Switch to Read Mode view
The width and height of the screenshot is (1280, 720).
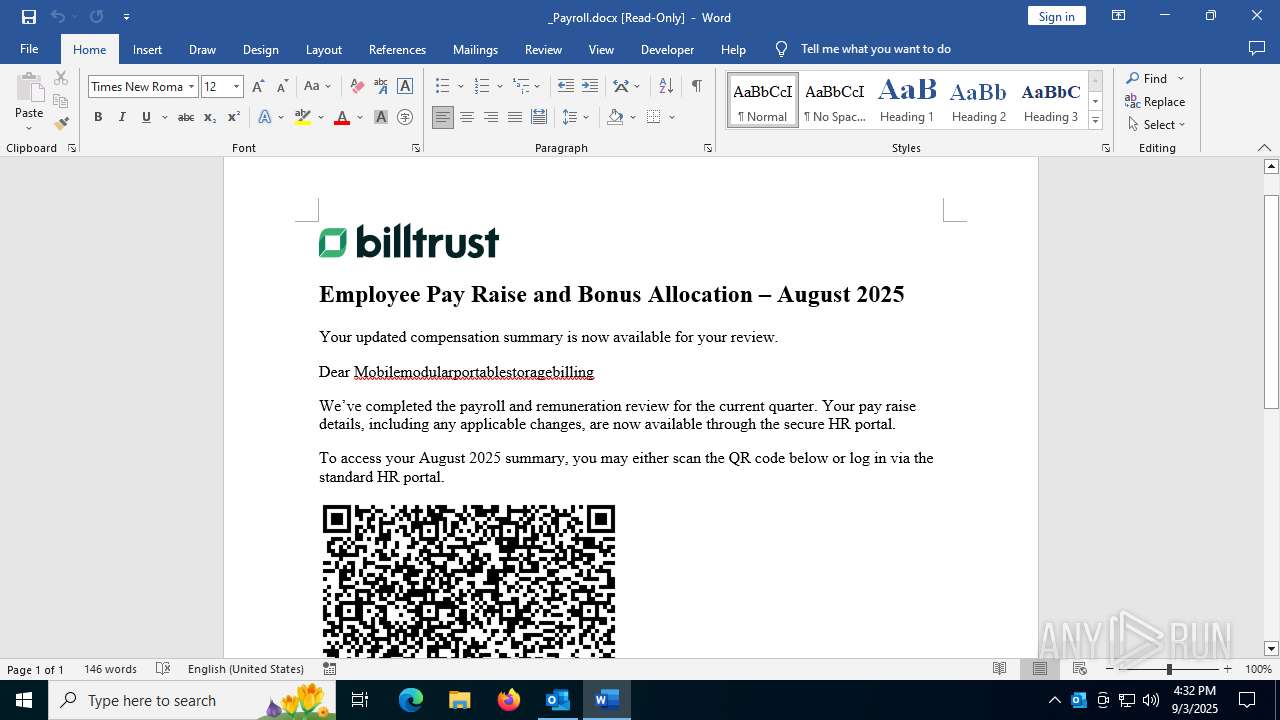point(999,669)
